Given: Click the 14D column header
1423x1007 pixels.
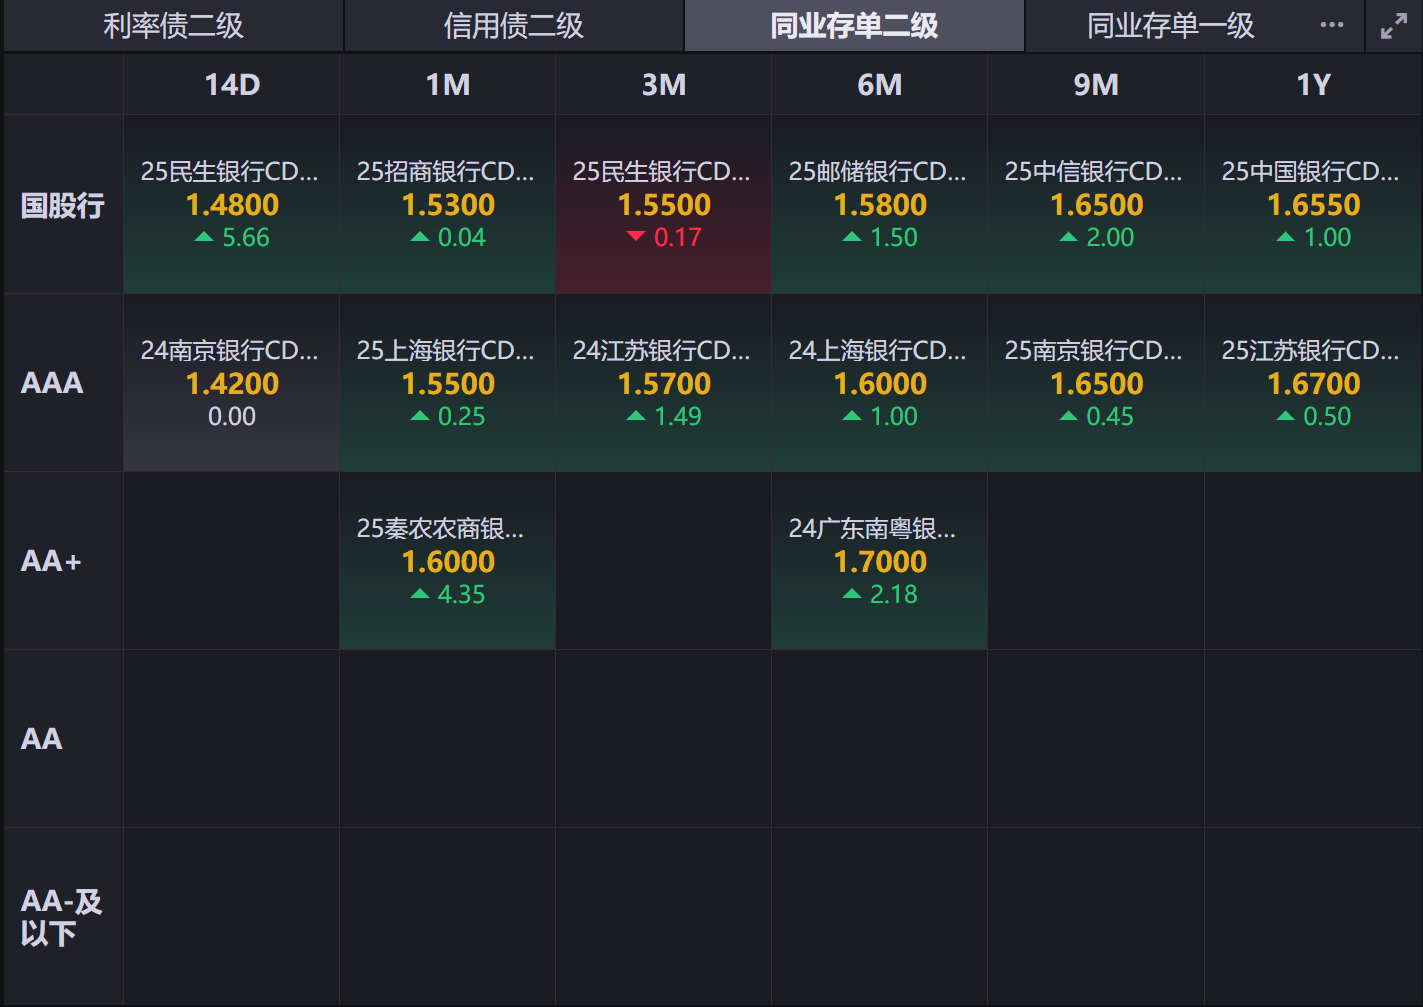Looking at the screenshot, I should (x=232, y=85).
